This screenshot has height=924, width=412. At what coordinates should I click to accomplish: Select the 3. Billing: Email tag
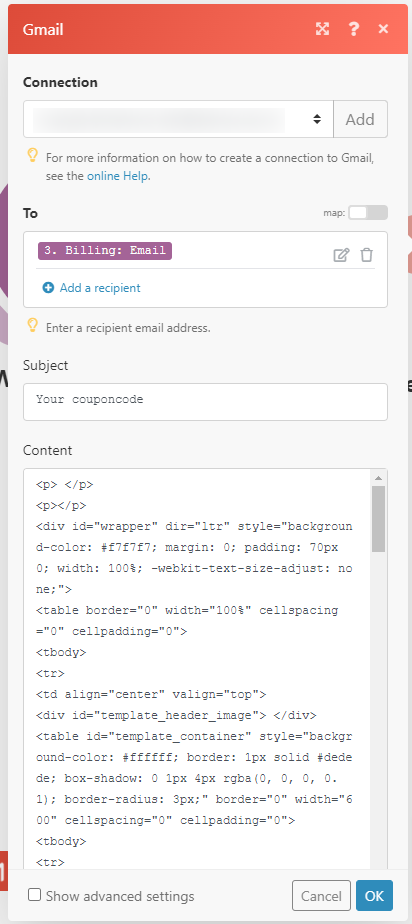point(105,250)
